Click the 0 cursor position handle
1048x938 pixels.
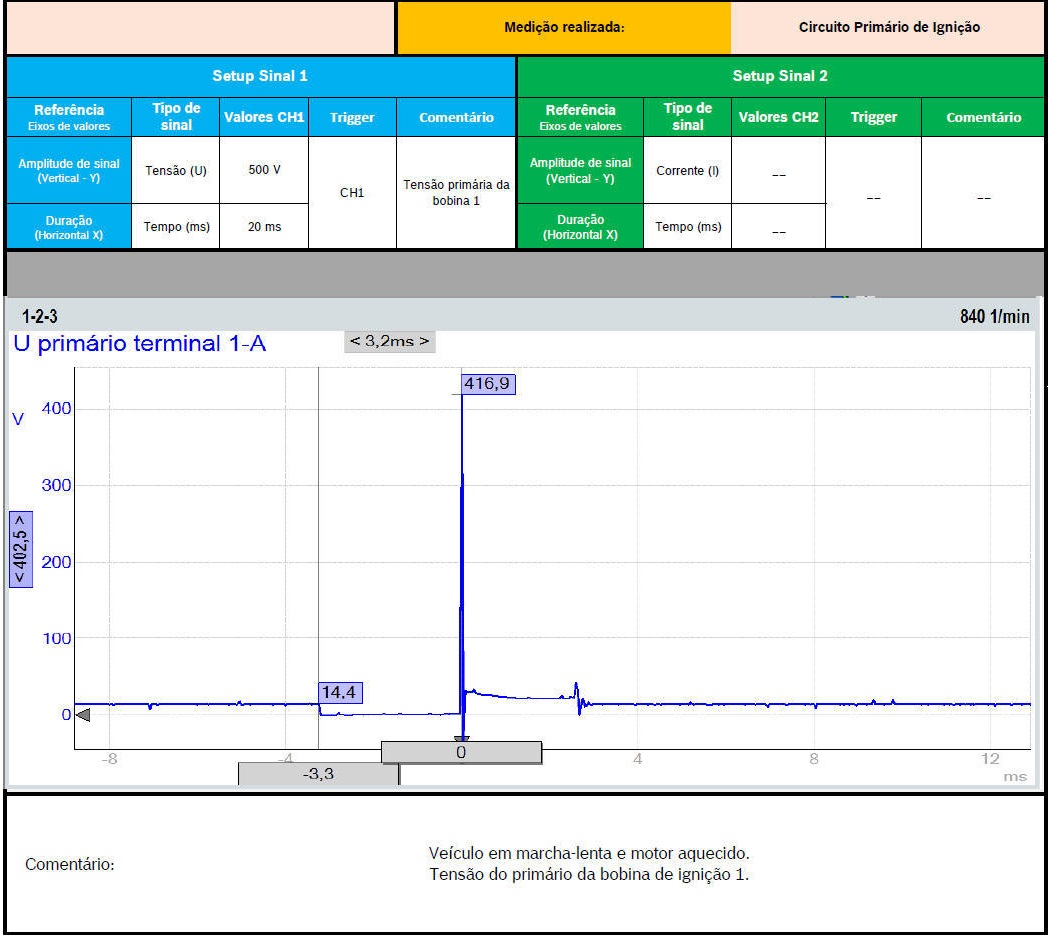pyautogui.click(x=461, y=752)
